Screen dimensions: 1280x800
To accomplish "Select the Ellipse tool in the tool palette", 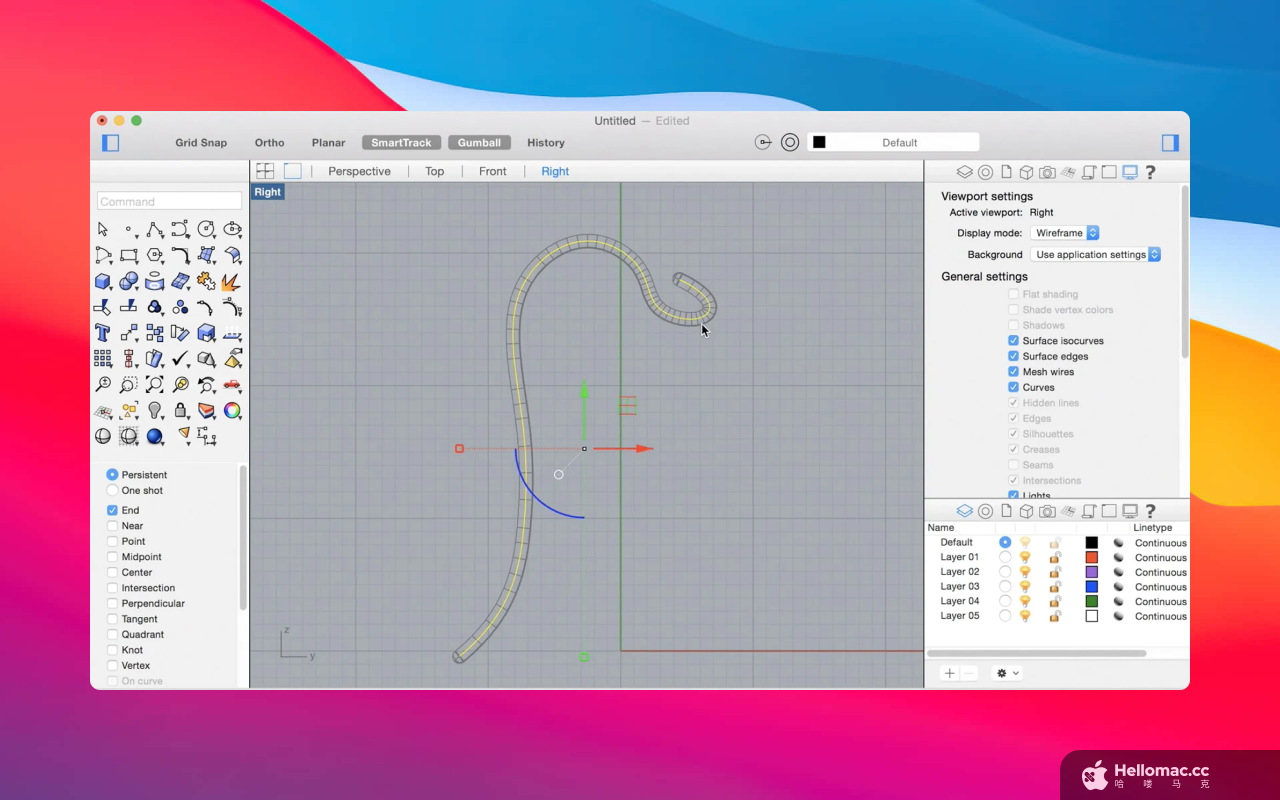I will click(232, 229).
